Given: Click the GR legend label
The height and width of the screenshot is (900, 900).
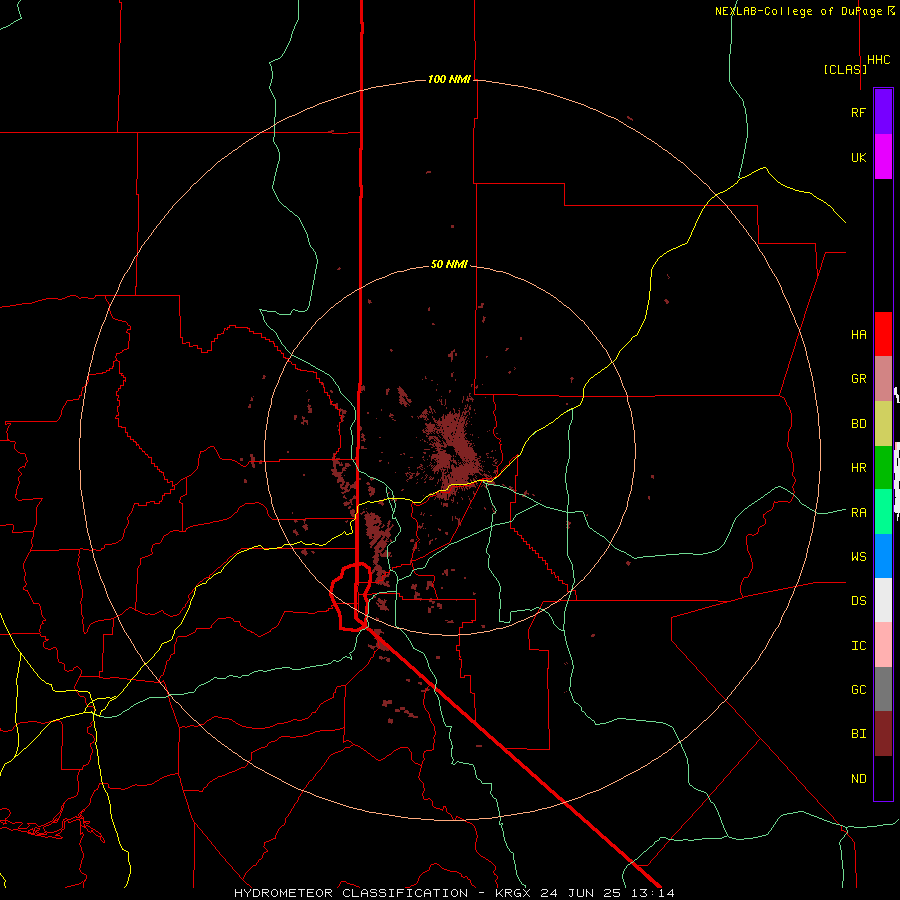Looking at the screenshot, I should click(858, 379).
